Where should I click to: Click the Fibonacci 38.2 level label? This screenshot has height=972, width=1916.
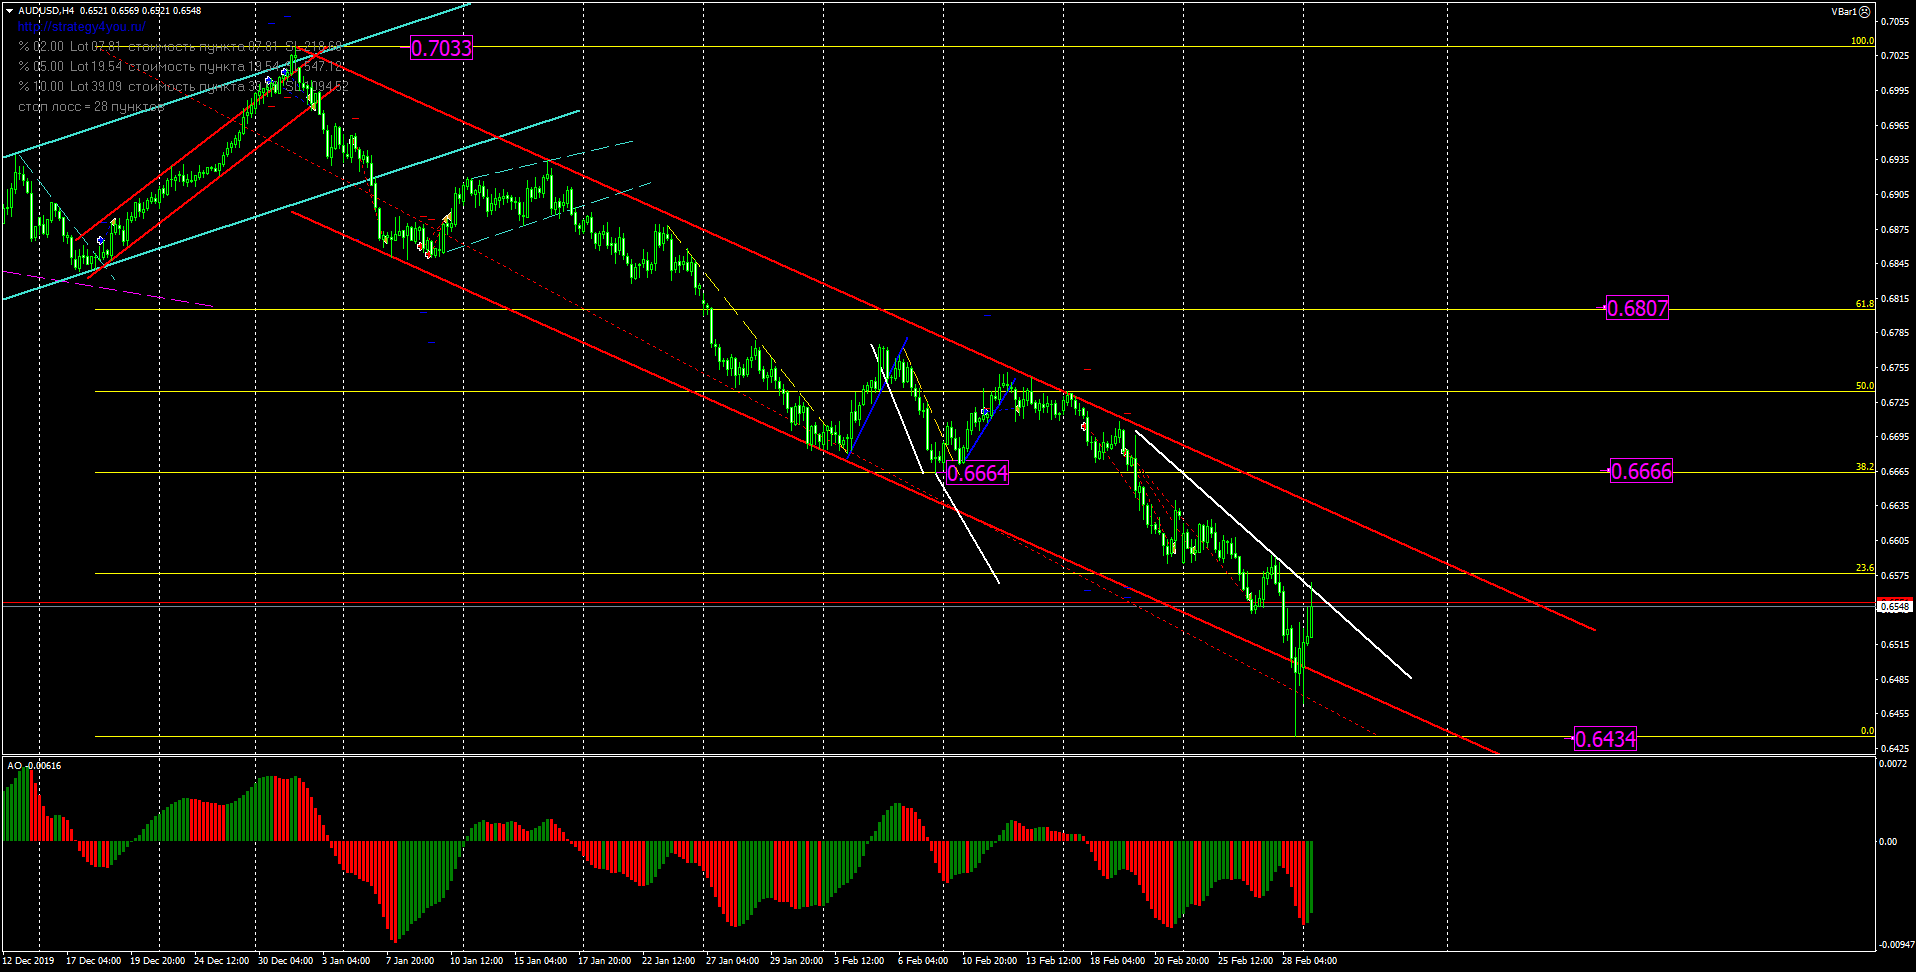[1864, 466]
